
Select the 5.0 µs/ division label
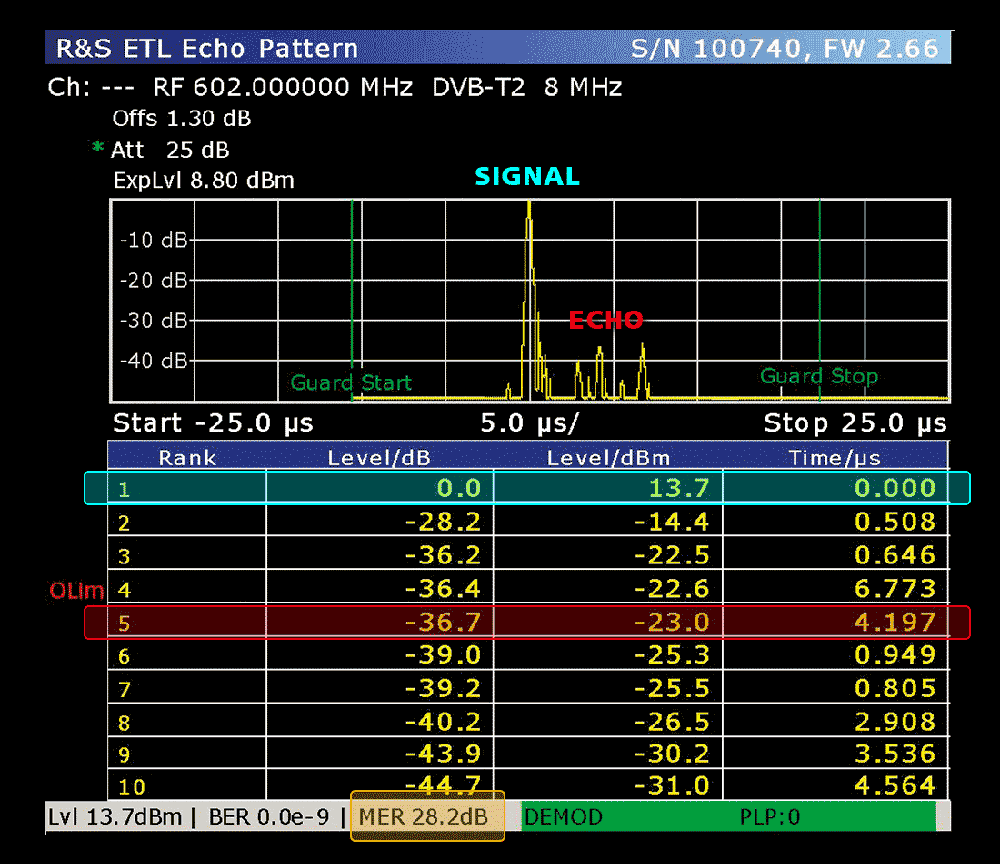(x=529, y=423)
